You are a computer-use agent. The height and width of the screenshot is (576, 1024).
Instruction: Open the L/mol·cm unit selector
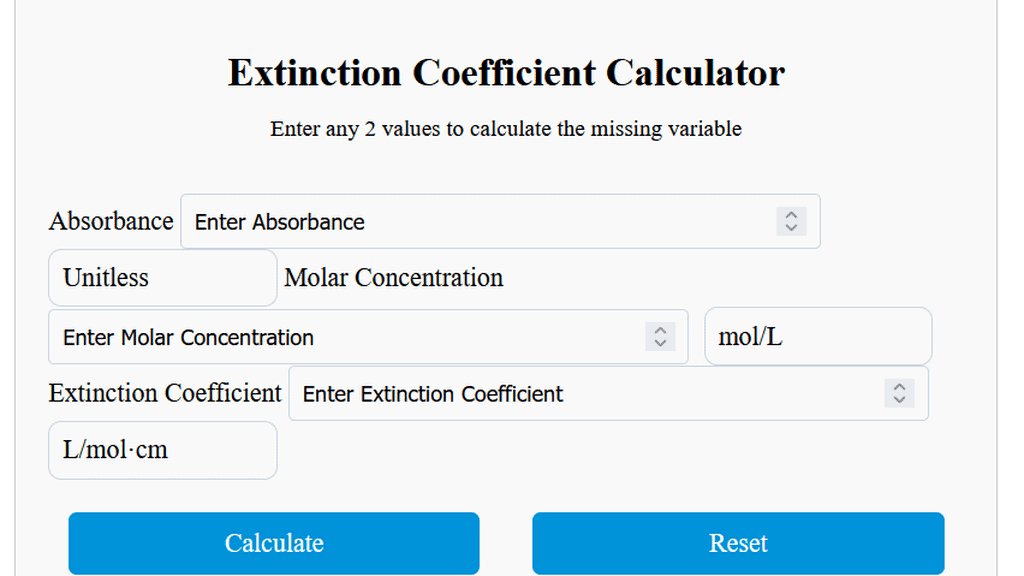tap(162, 450)
